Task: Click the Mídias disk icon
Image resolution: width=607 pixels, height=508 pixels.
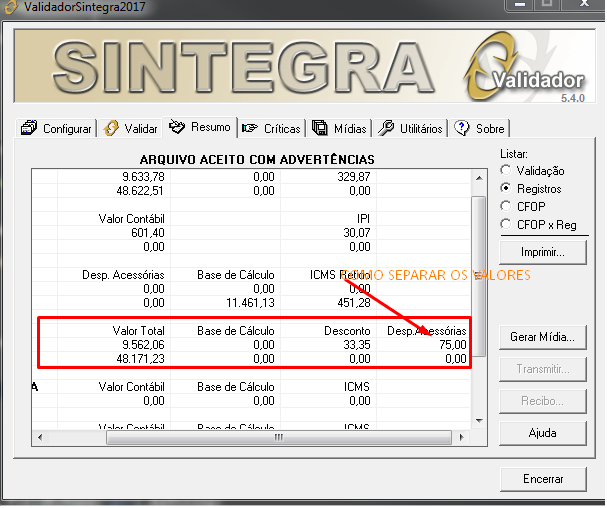Action: point(320,128)
